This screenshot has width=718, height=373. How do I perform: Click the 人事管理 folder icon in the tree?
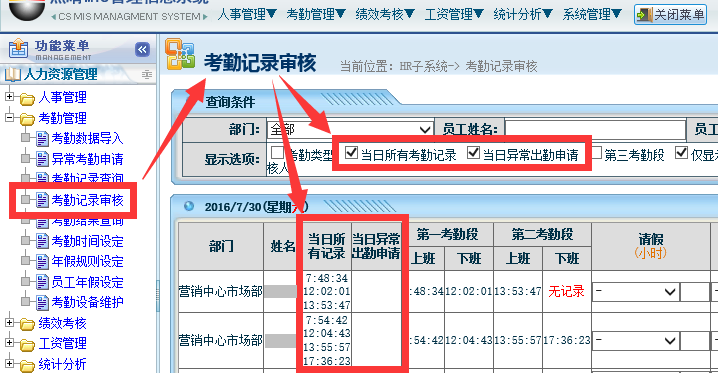[27, 98]
